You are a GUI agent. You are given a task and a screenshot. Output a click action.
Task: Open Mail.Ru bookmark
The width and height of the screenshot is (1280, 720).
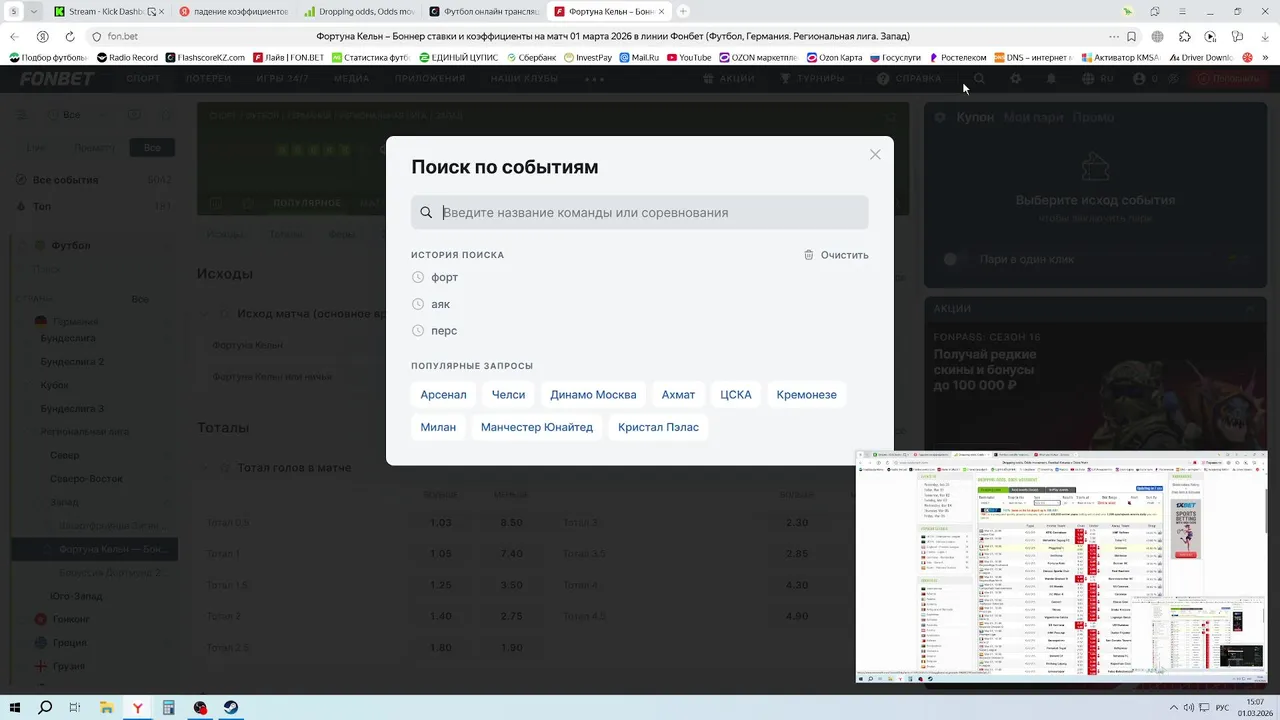639,57
